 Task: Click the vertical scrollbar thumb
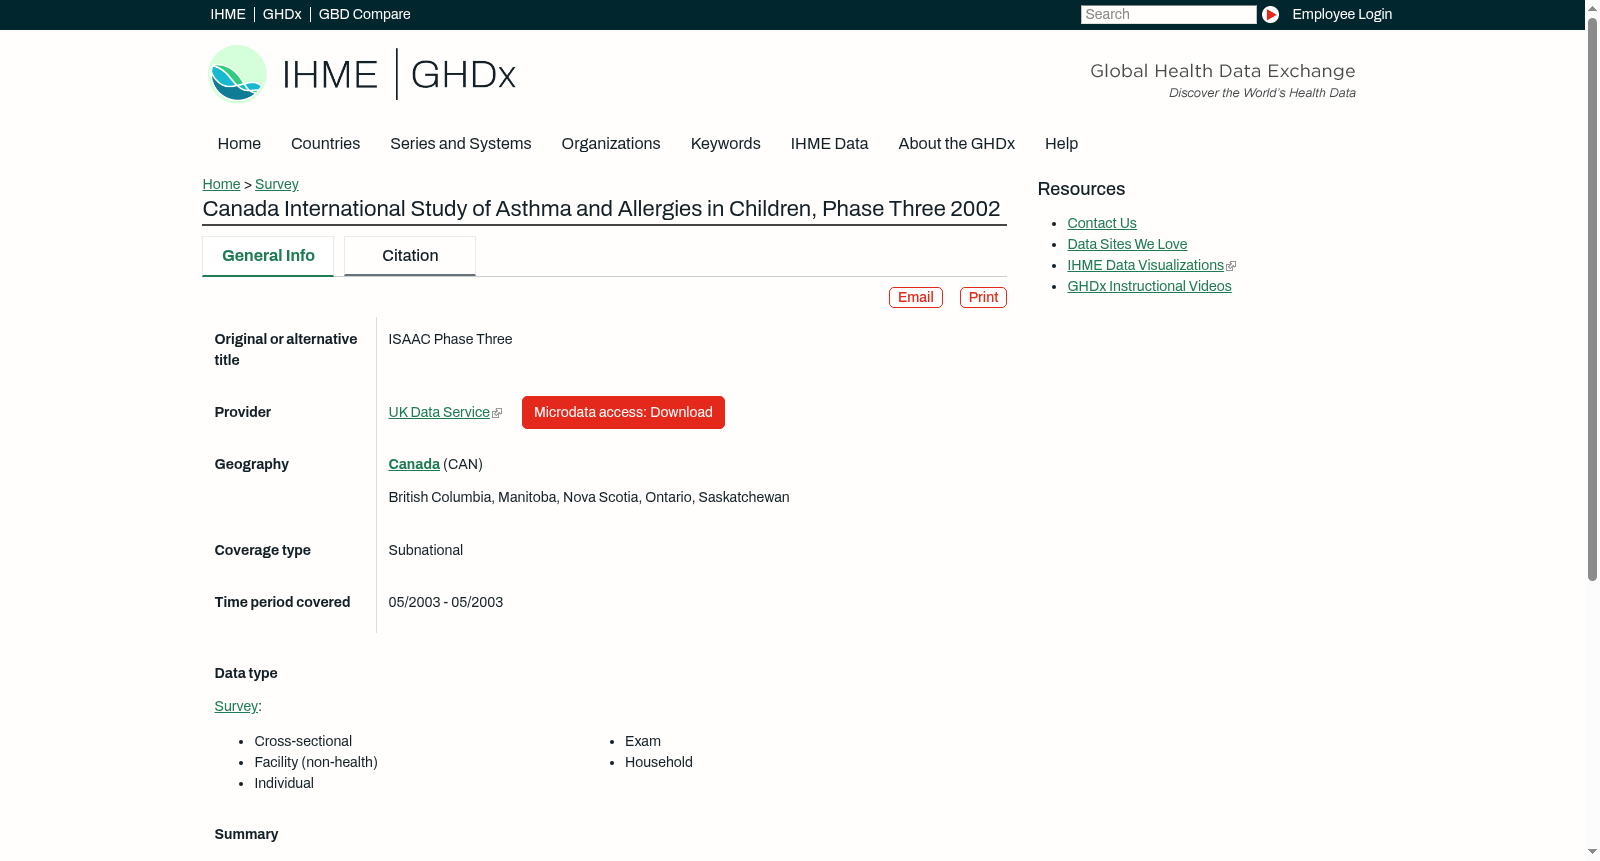coord(1592,298)
